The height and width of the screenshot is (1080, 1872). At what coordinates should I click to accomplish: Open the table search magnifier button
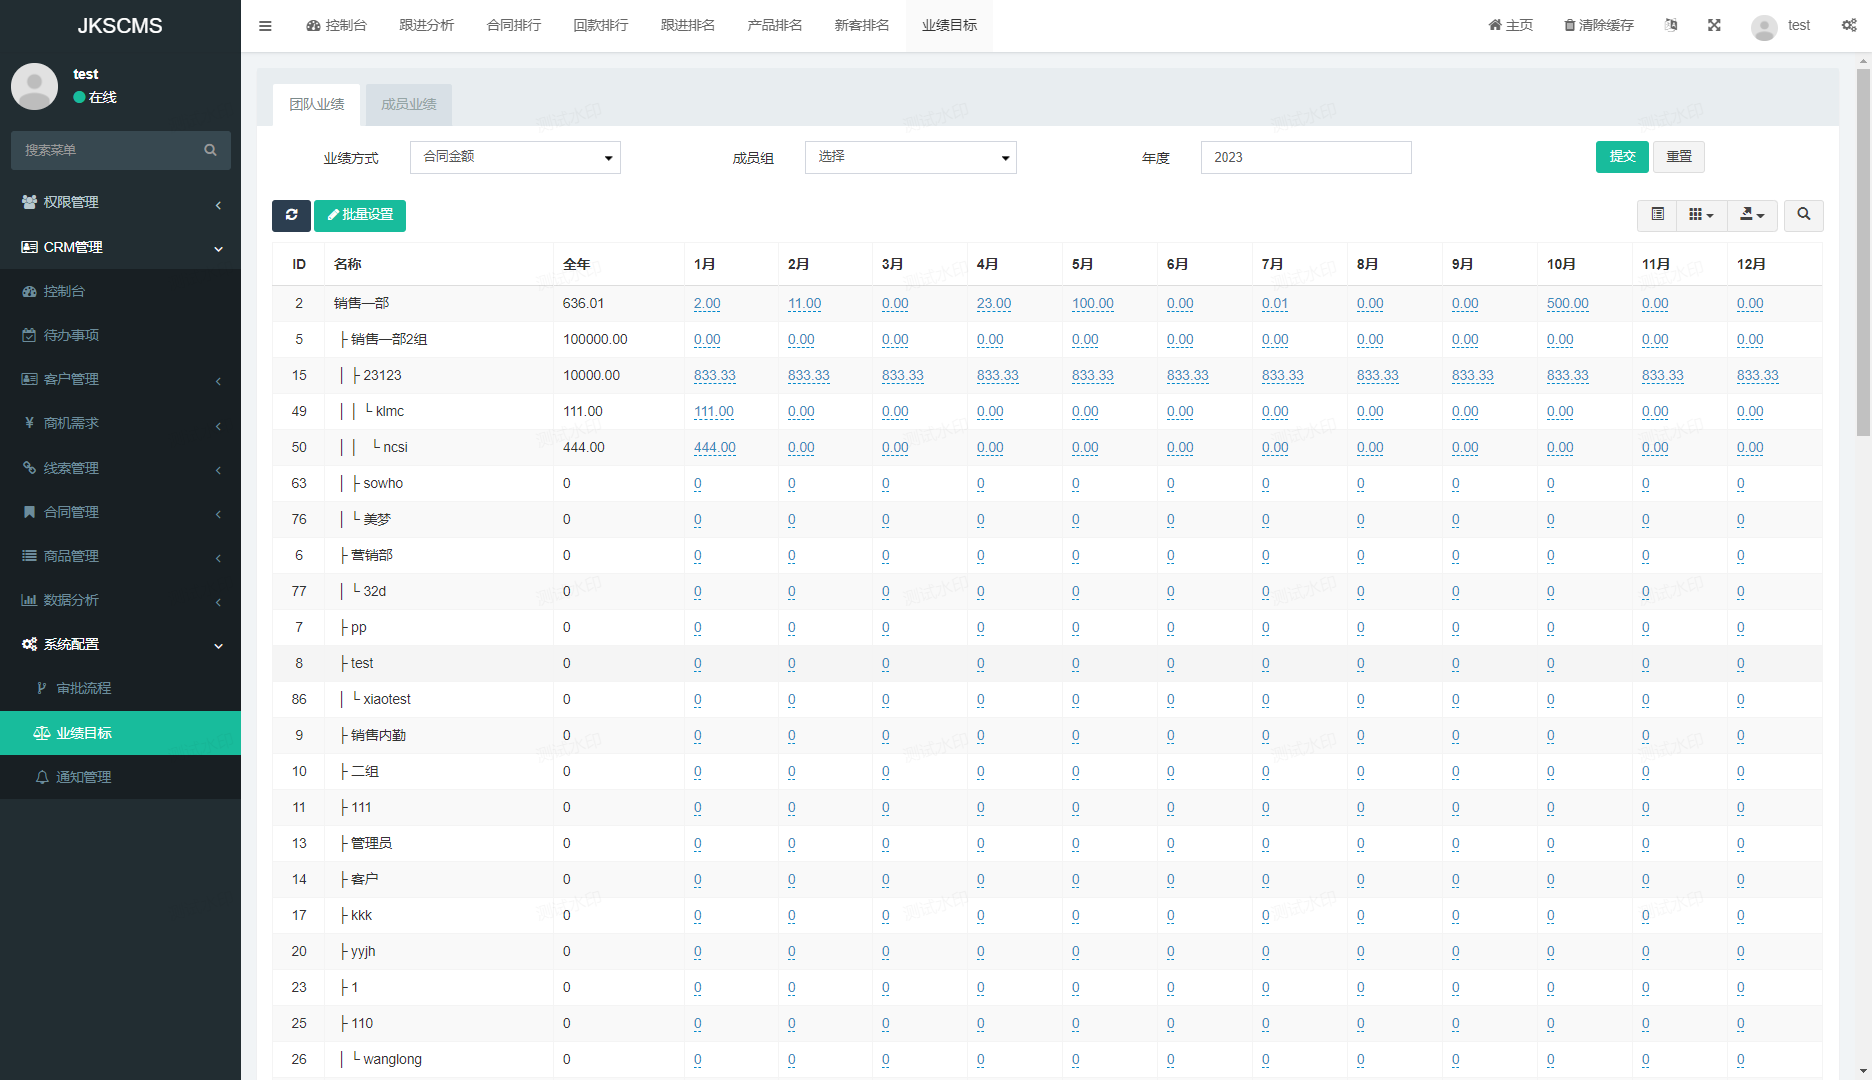(1803, 215)
